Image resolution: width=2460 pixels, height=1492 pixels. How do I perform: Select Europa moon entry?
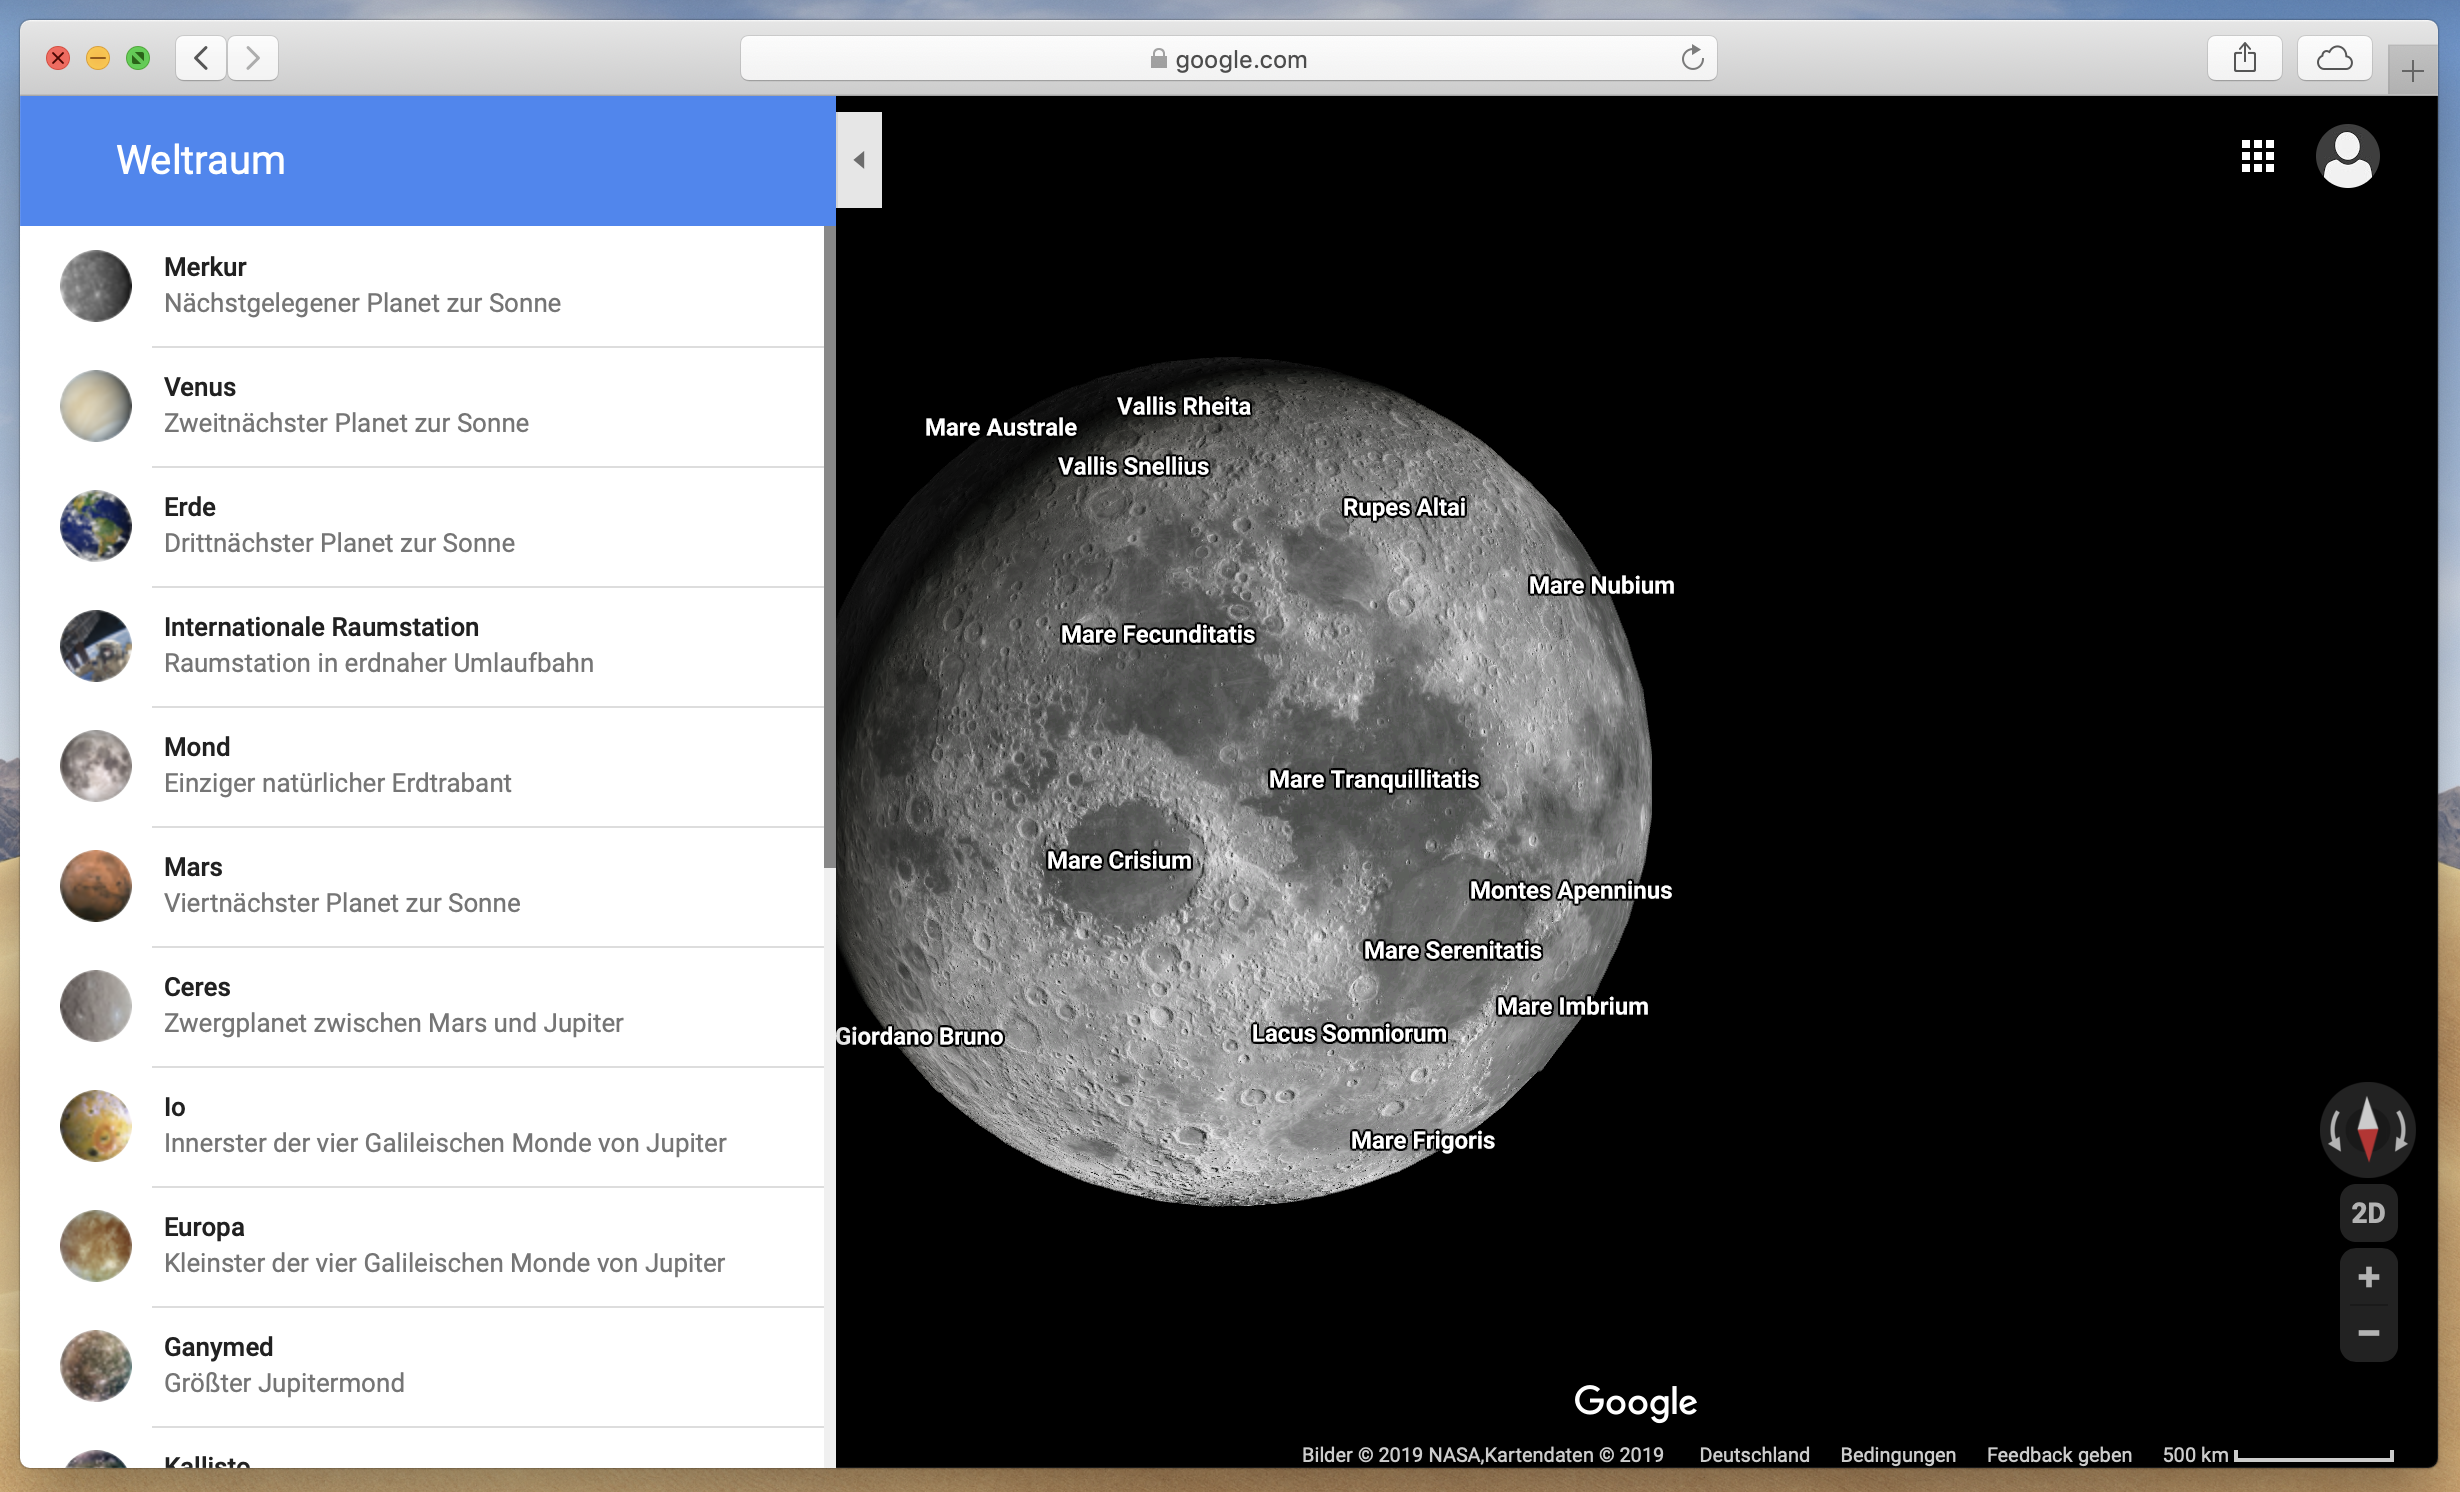[x=422, y=1246]
